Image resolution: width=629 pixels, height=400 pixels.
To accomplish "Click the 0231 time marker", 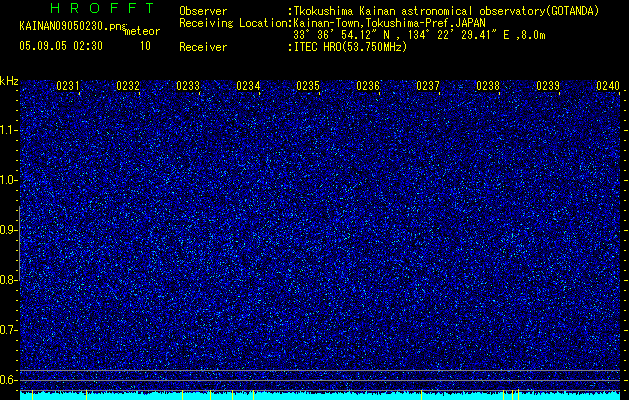I will 67,86.
